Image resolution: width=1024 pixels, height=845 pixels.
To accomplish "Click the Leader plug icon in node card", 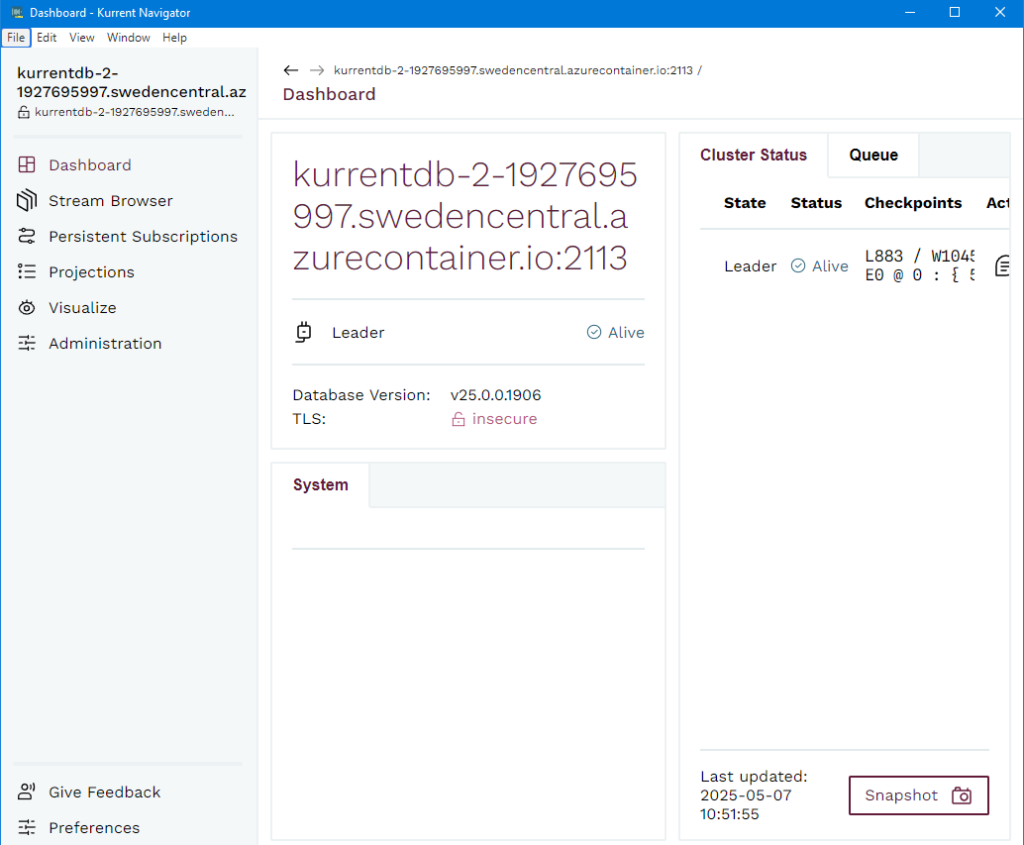I will (x=304, y=332).
